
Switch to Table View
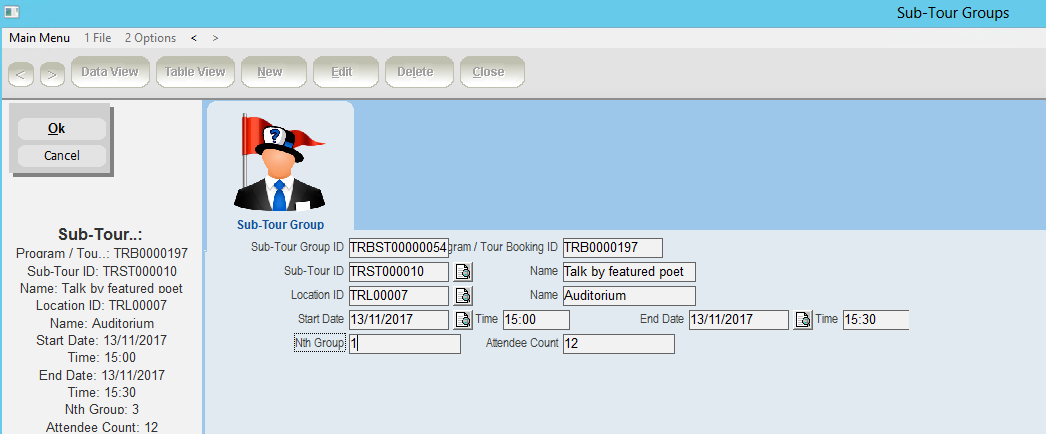pos(195,72)
